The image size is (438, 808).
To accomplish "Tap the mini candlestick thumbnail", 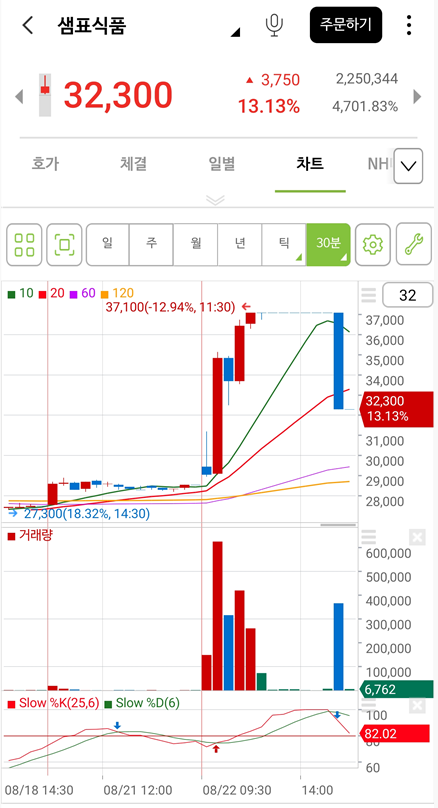I will click(x=45, y=95).
